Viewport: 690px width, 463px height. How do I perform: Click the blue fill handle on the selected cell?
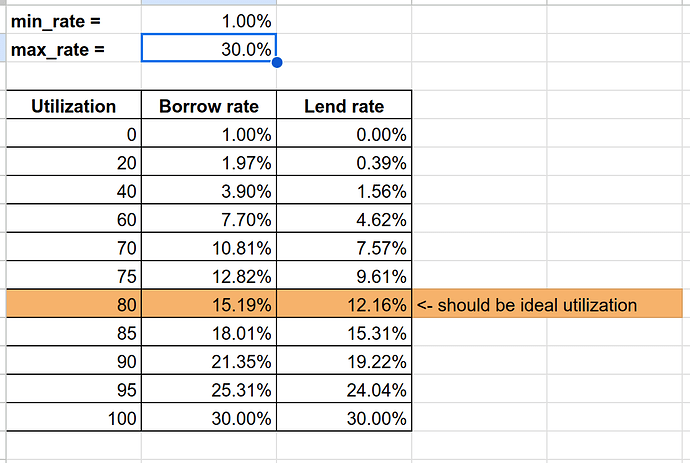(277, 62)
